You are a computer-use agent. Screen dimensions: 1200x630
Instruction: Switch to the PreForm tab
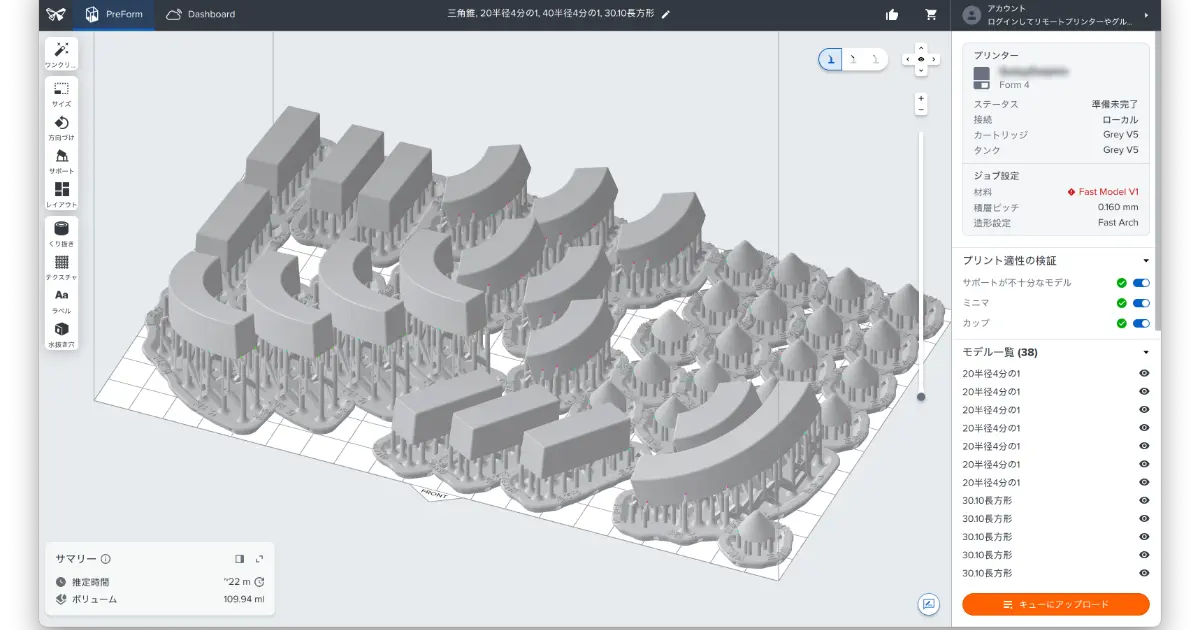click(117, 15)
